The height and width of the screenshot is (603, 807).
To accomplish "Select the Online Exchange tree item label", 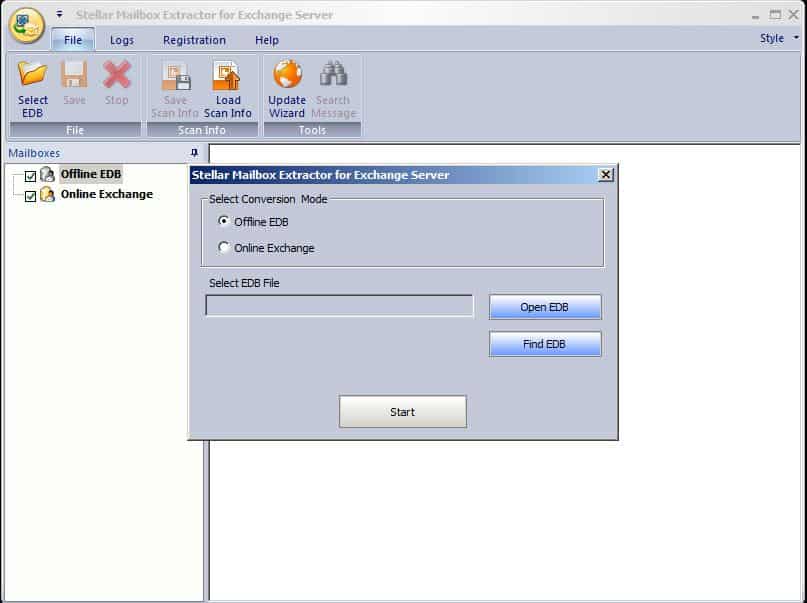I will click(107, 194).
